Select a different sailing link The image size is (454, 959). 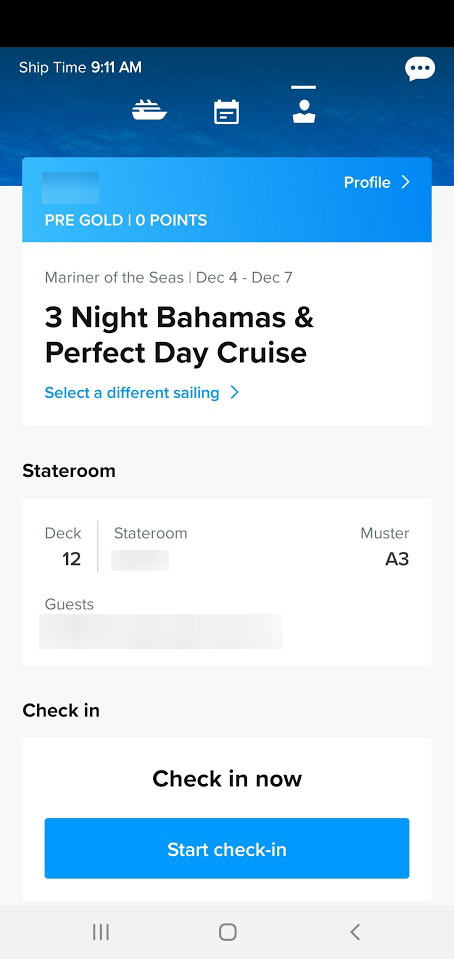tap(132, 393)
